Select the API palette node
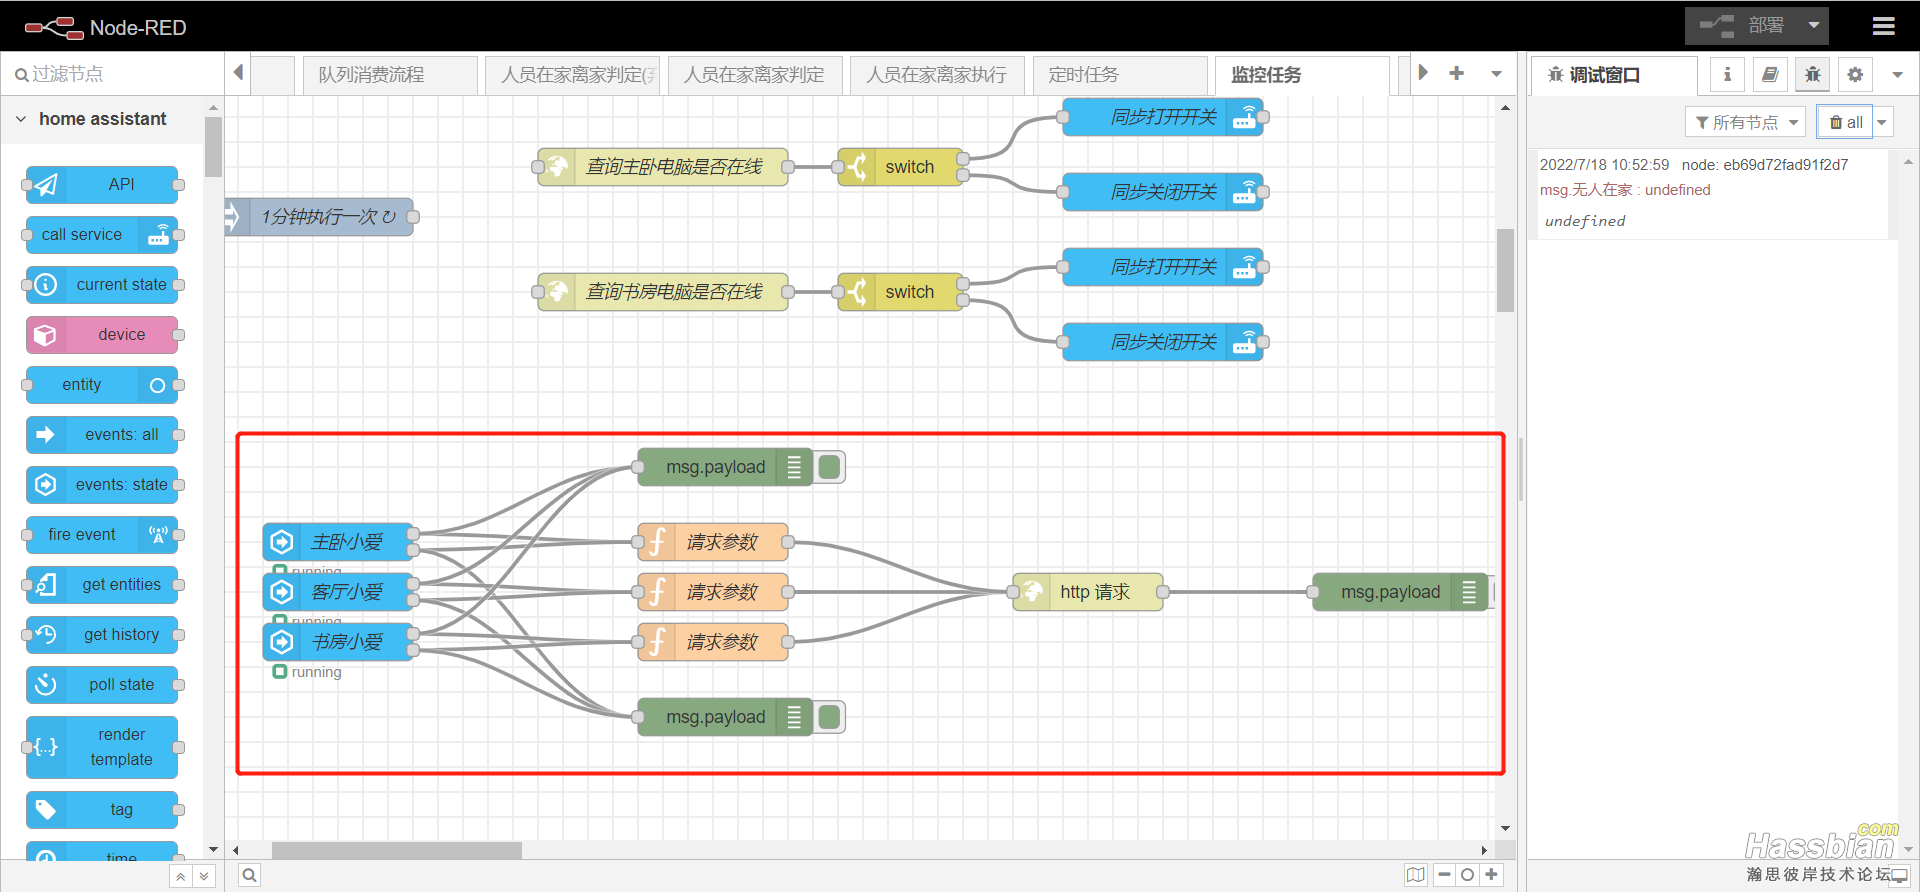 point(102,185)
